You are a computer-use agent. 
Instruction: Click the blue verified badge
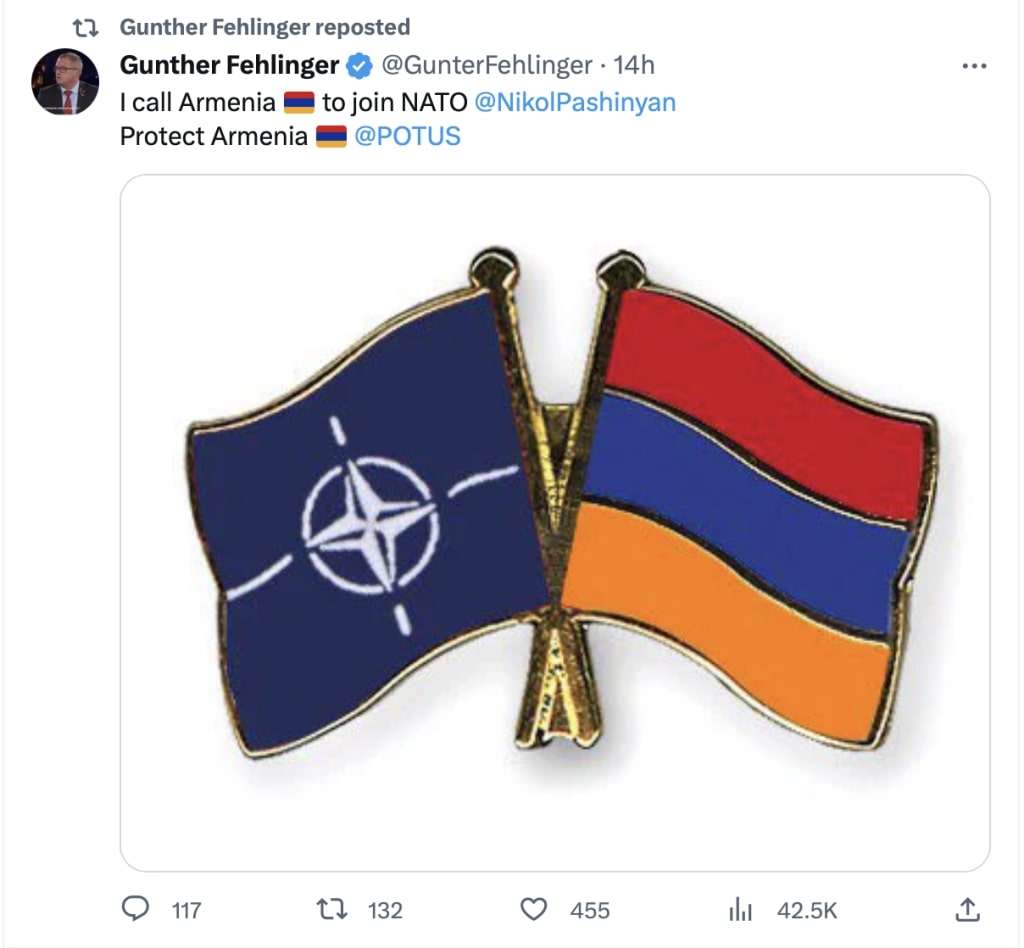[359, 65]
